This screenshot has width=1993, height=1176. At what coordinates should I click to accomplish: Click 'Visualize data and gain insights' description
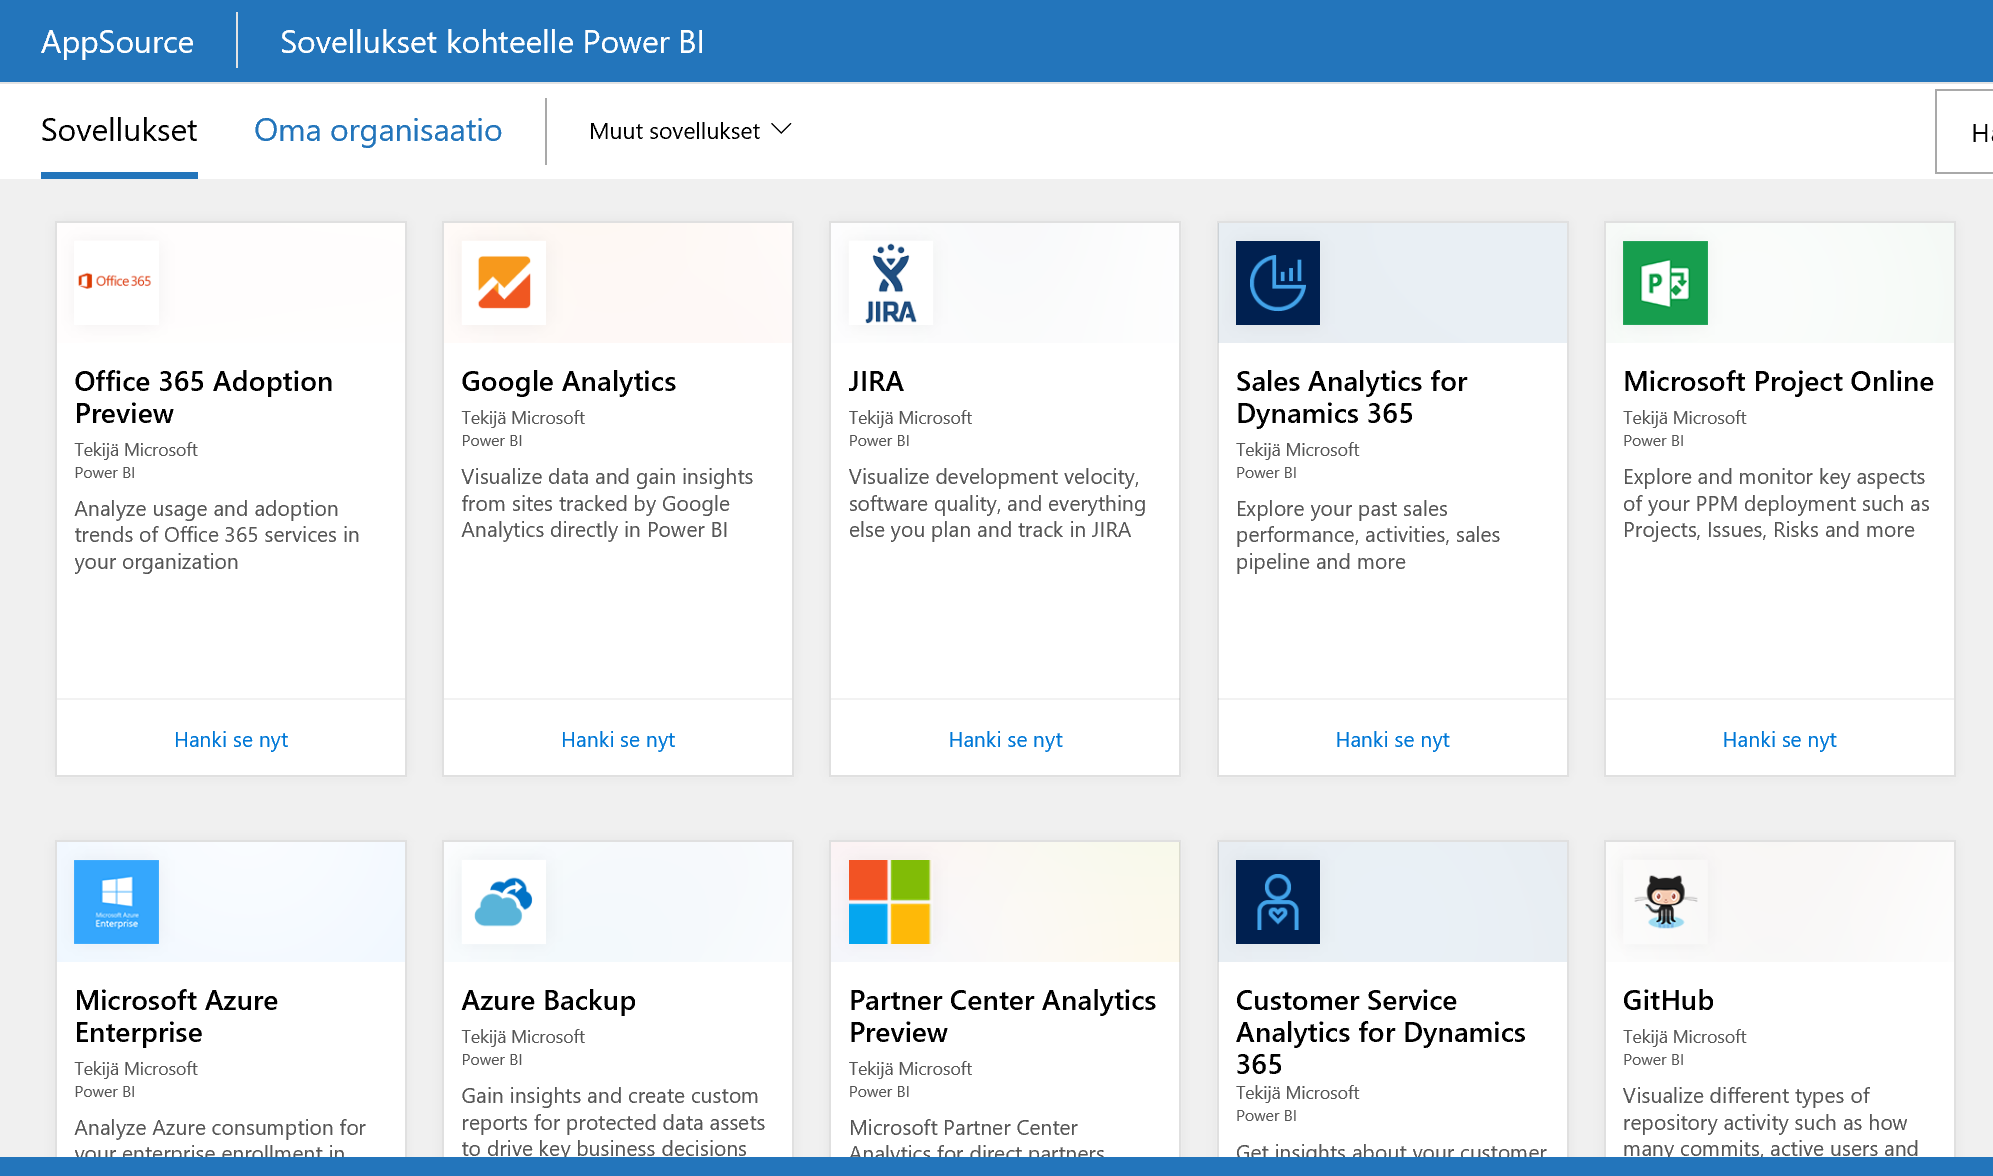click(x=607, y=503)
